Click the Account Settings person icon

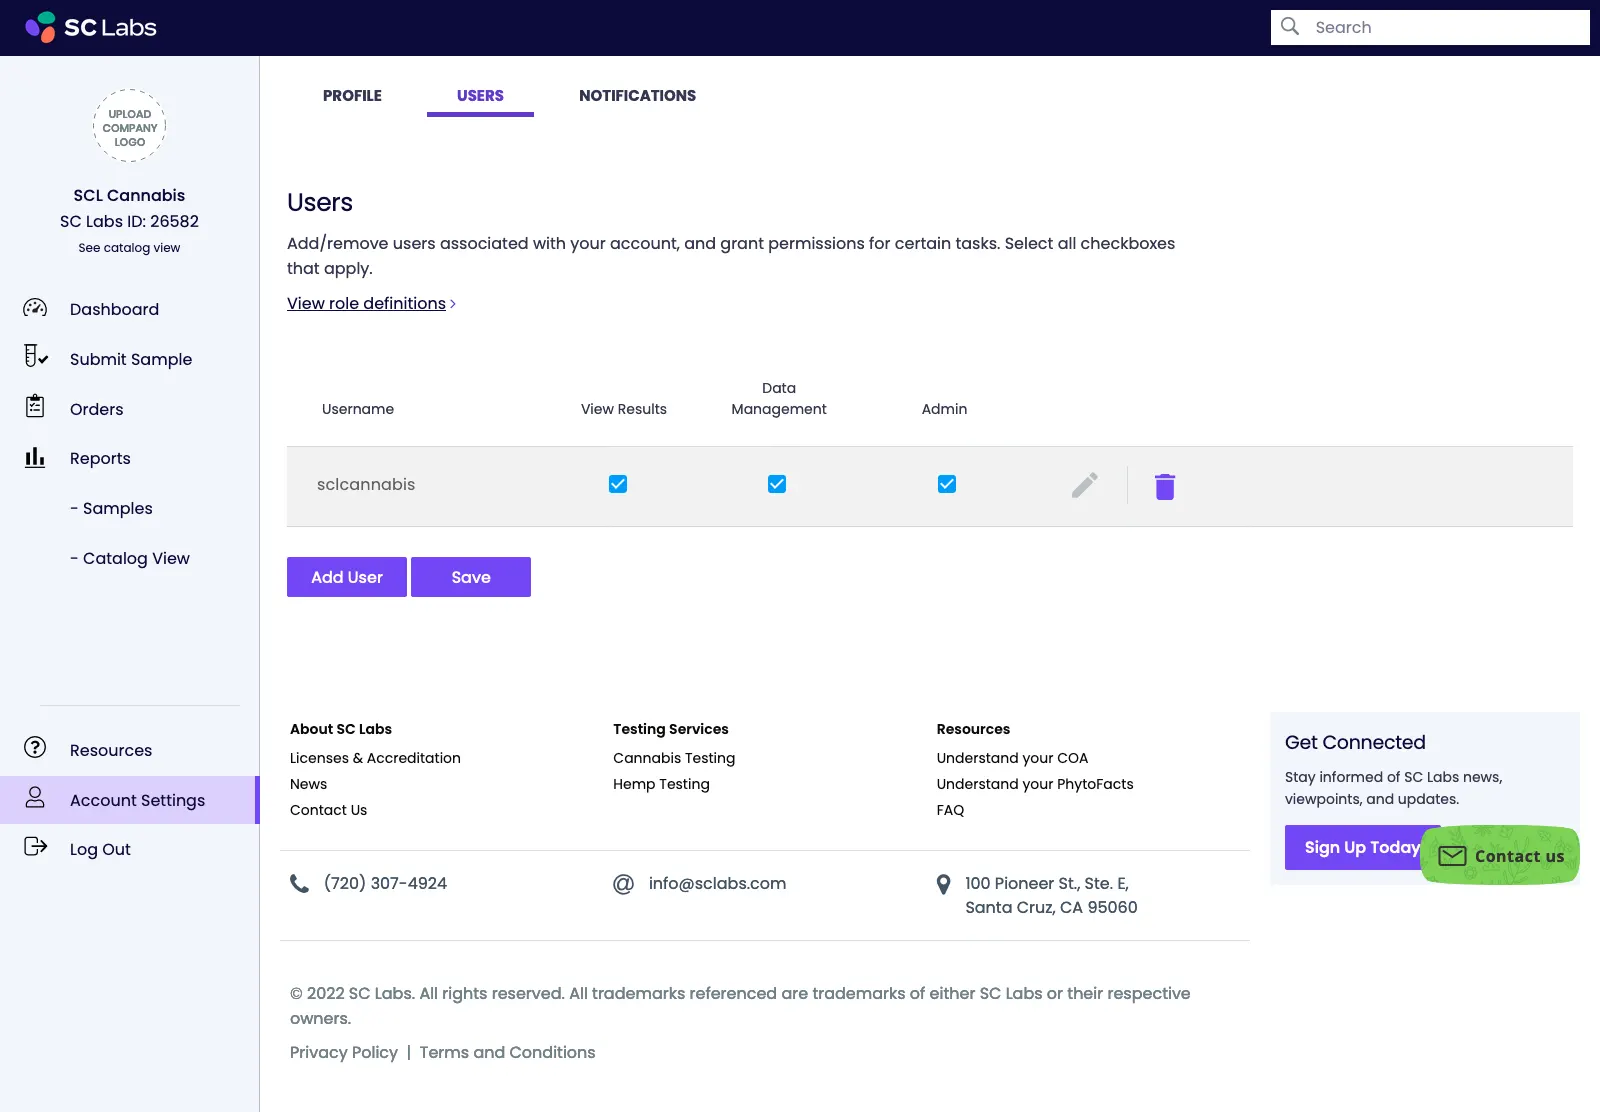pyautogui.click(x=35, y=797)
